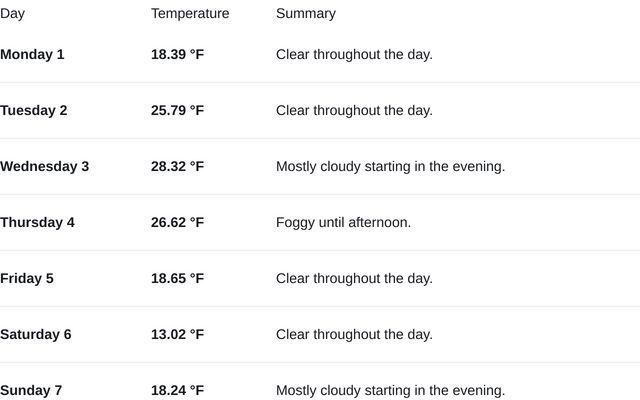640x400 pixels.
Task: Select the Monday 1 row label
Action: point(32,54)
